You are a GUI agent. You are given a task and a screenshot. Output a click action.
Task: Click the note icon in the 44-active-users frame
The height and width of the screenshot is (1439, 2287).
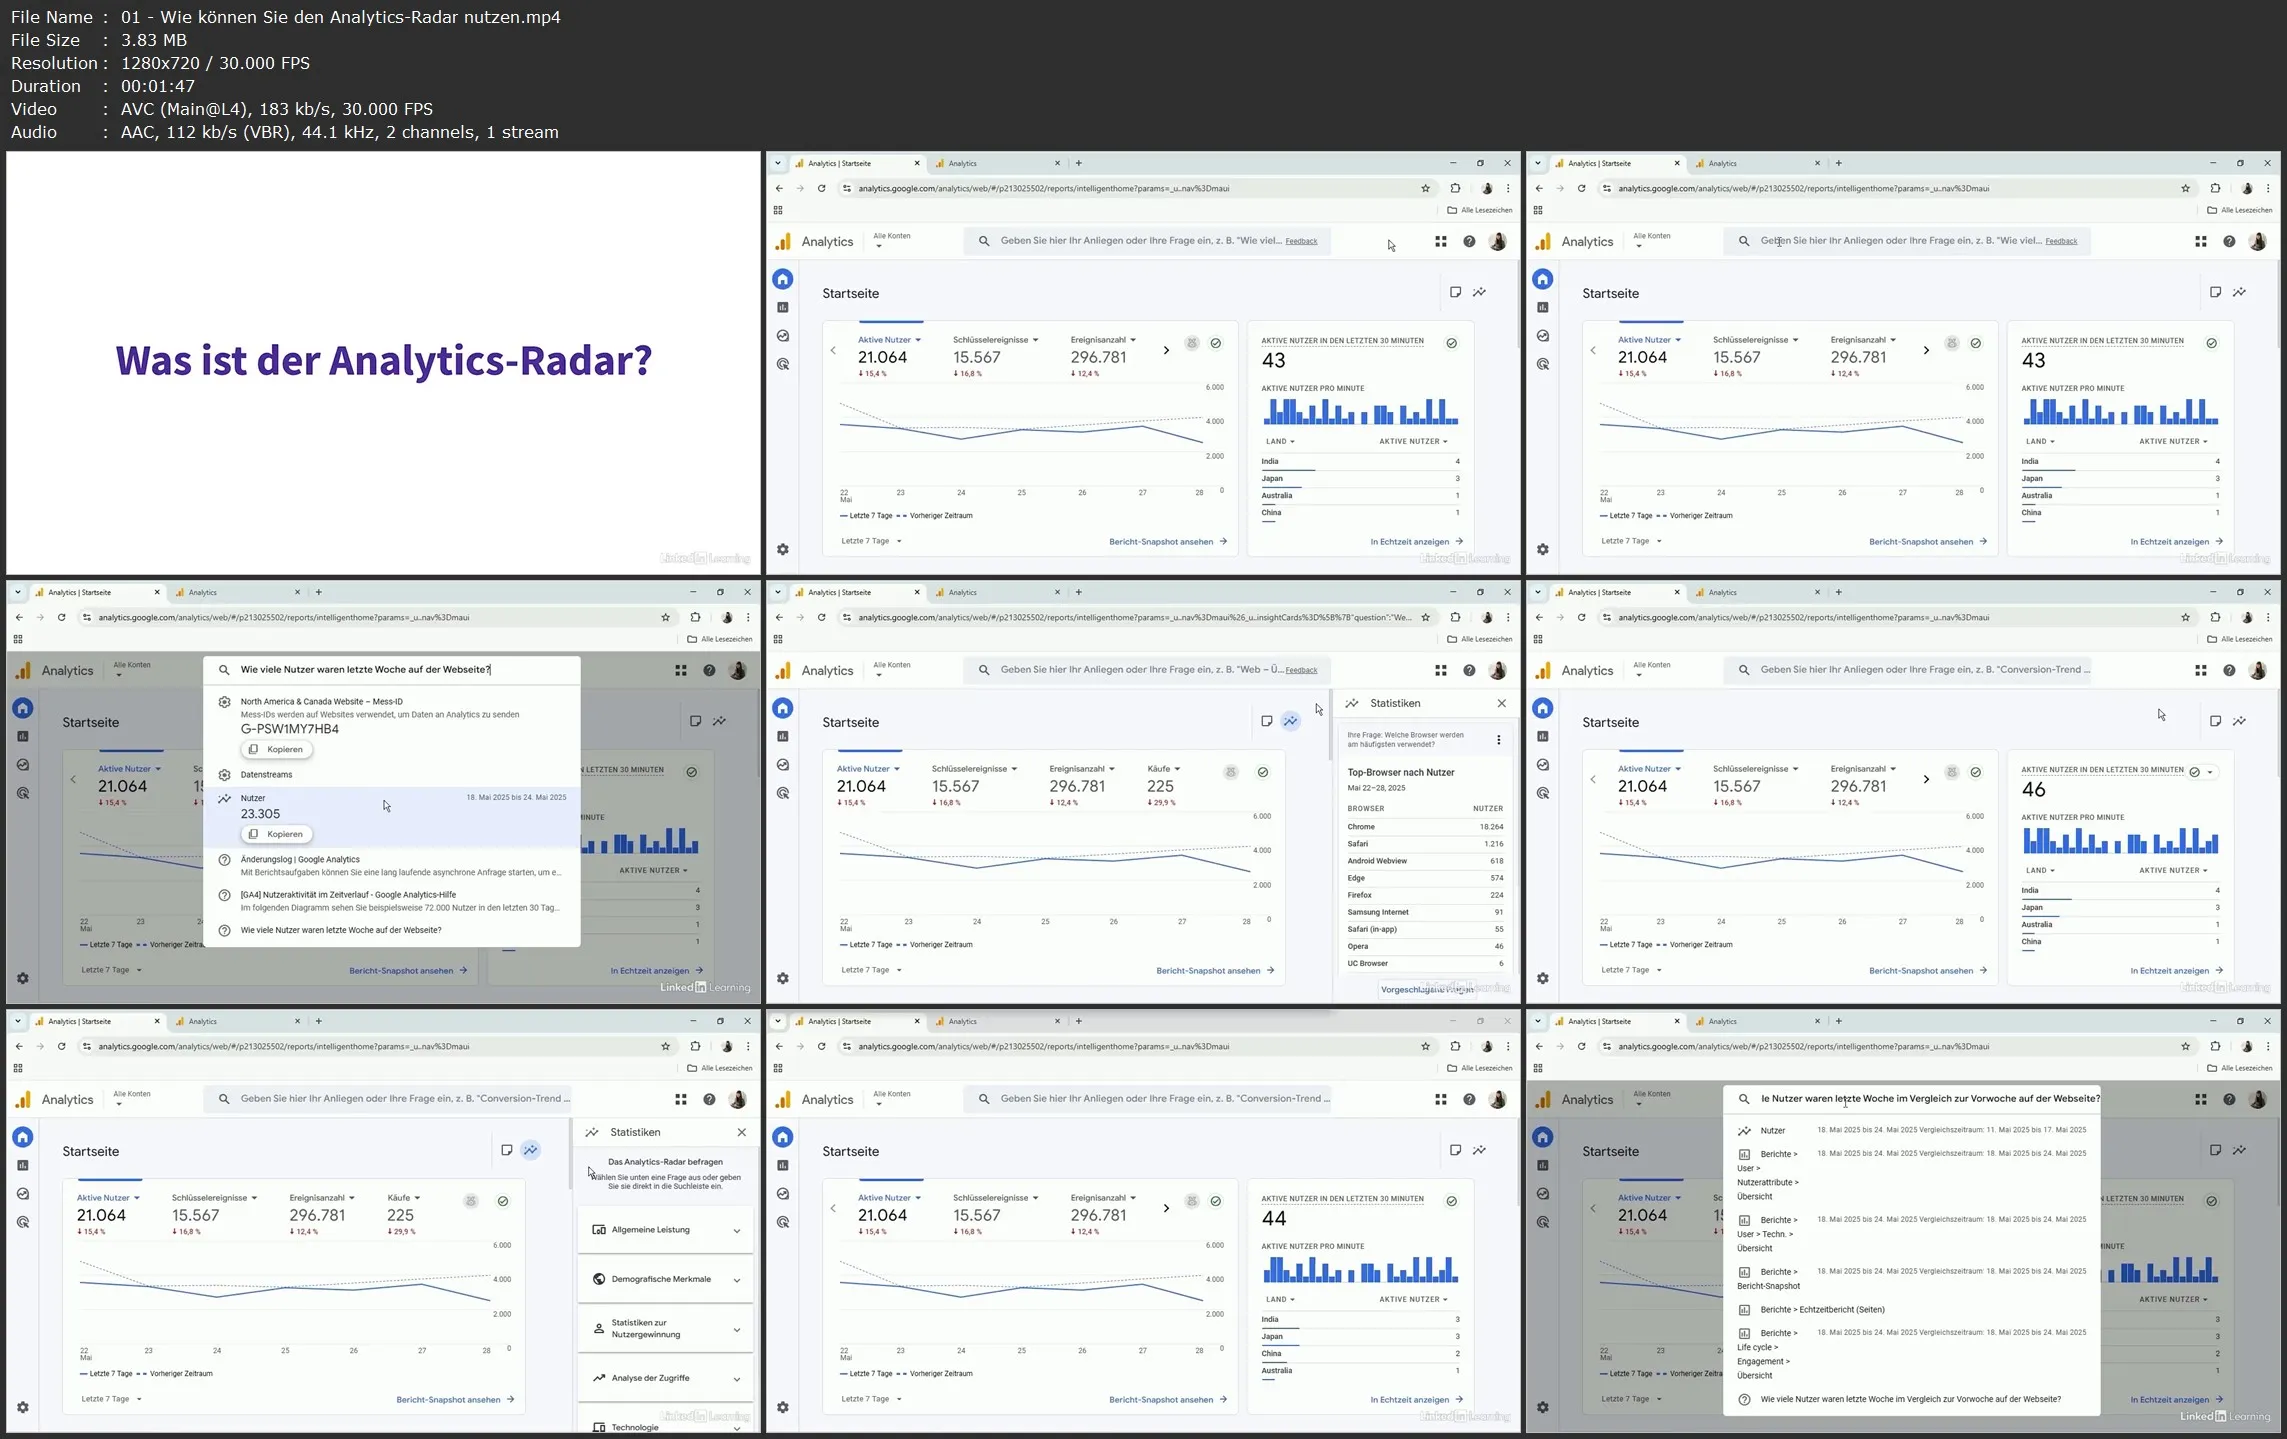[x=1455, y=1150]
